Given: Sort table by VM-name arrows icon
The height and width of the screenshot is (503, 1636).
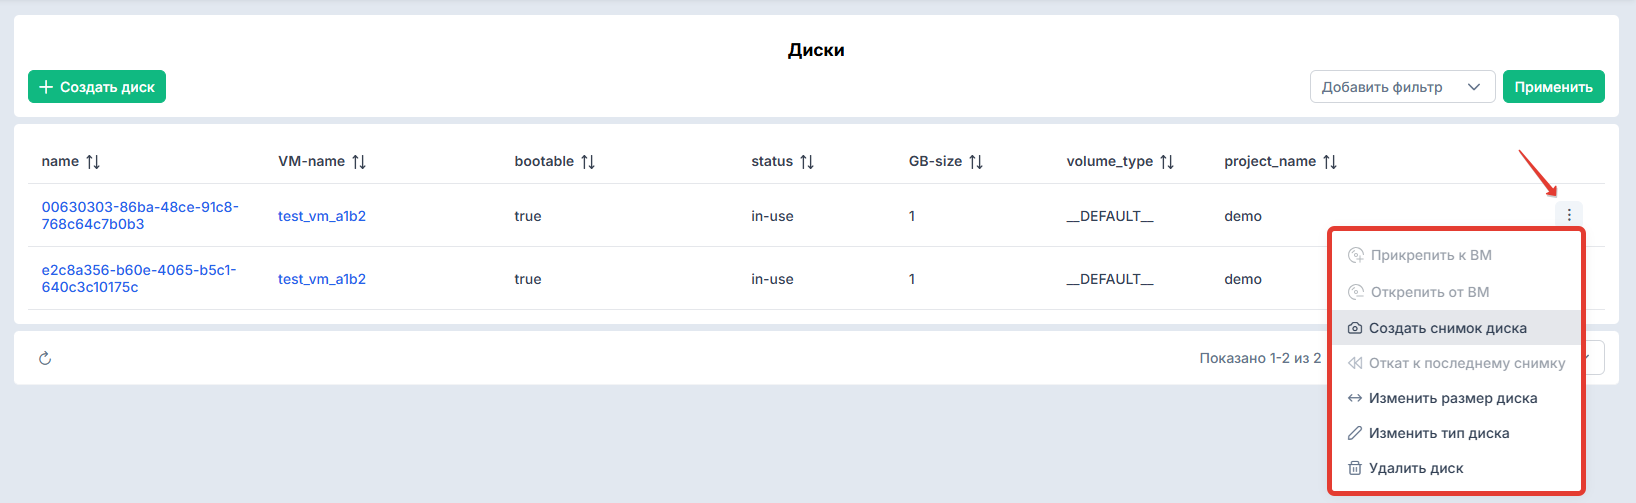Looking at the screenshot, I should point(359,162).
